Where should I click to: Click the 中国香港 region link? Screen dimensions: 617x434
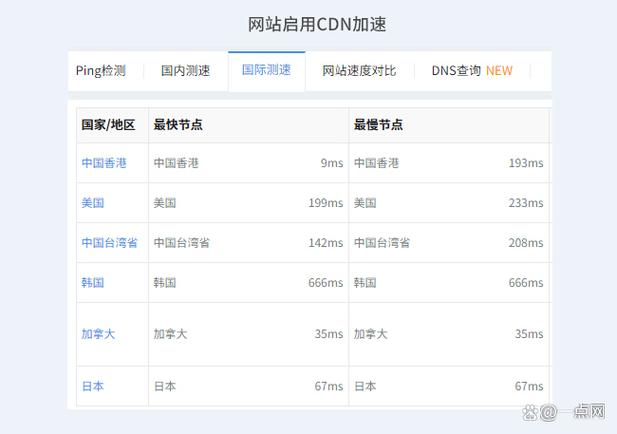(x=104, y=163)
